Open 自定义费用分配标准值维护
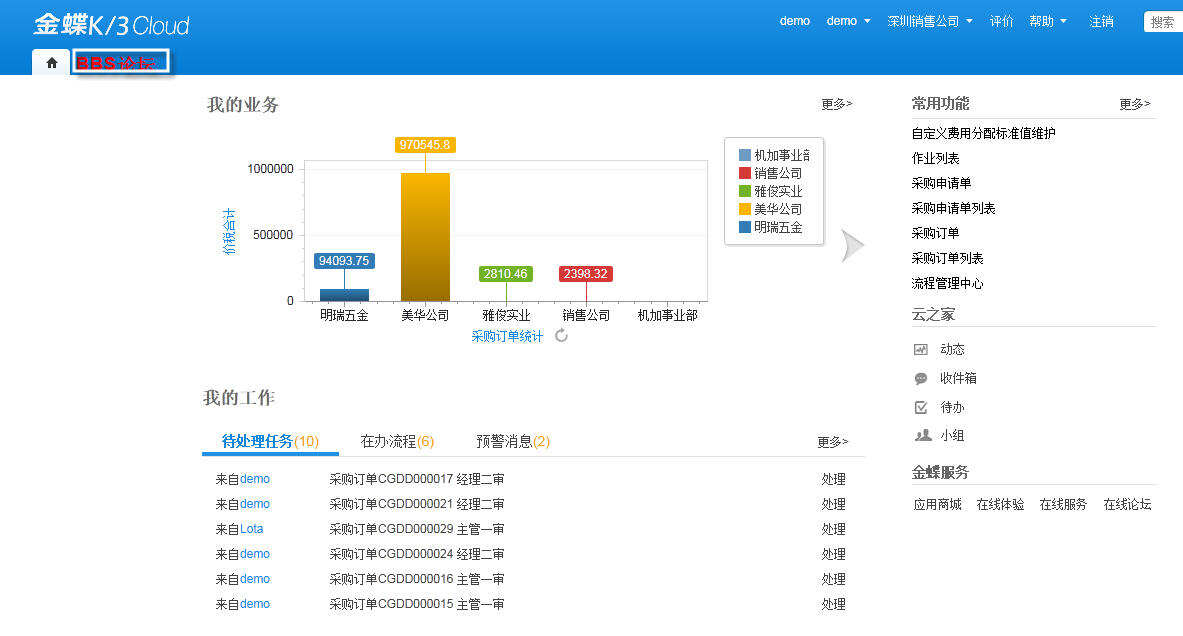 pos(983,134)
